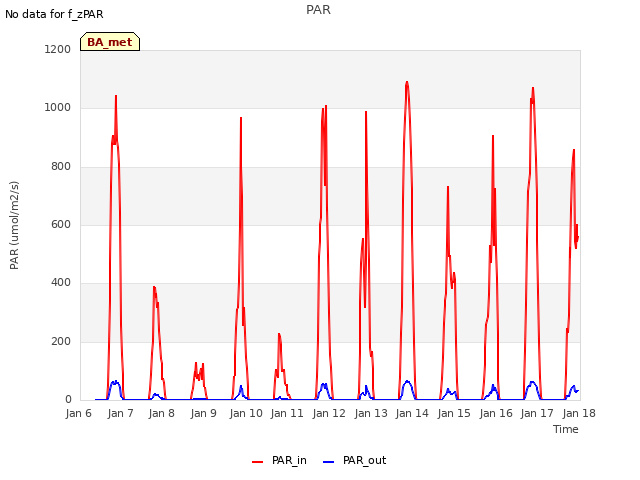The image size is (640, 480).
Task: Click the Jan 17 x-axis label
Action: pyautogui.click(x=537, y=413)
